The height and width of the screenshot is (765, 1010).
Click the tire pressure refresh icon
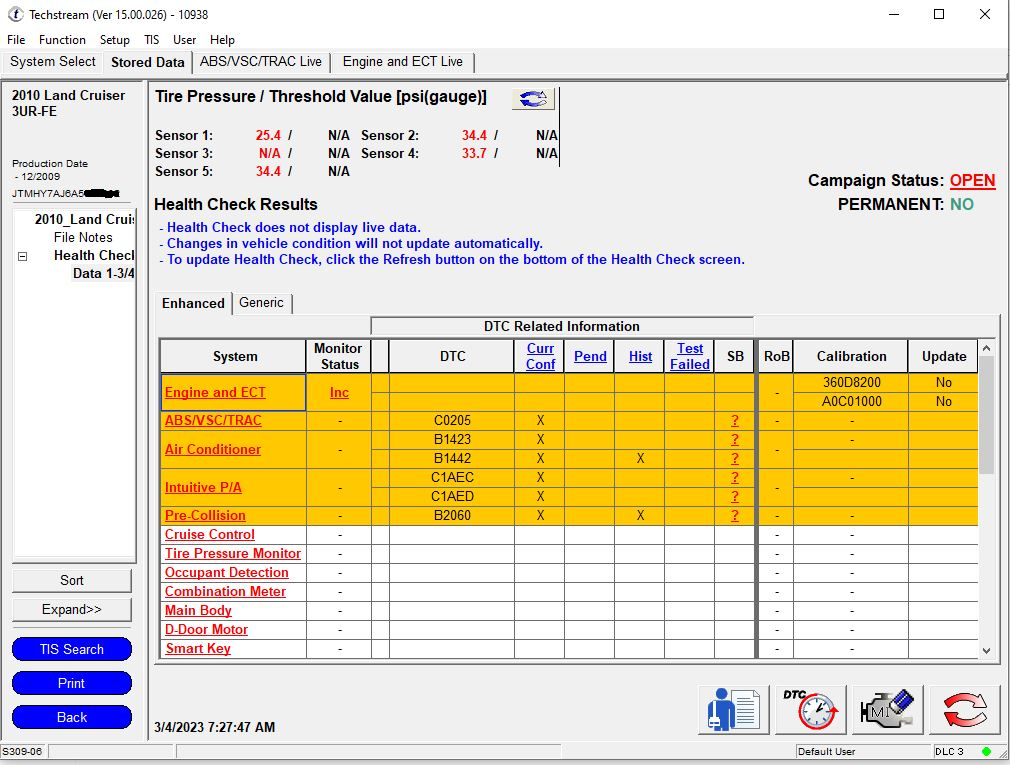pyautogui.click(x=533, y=99)
